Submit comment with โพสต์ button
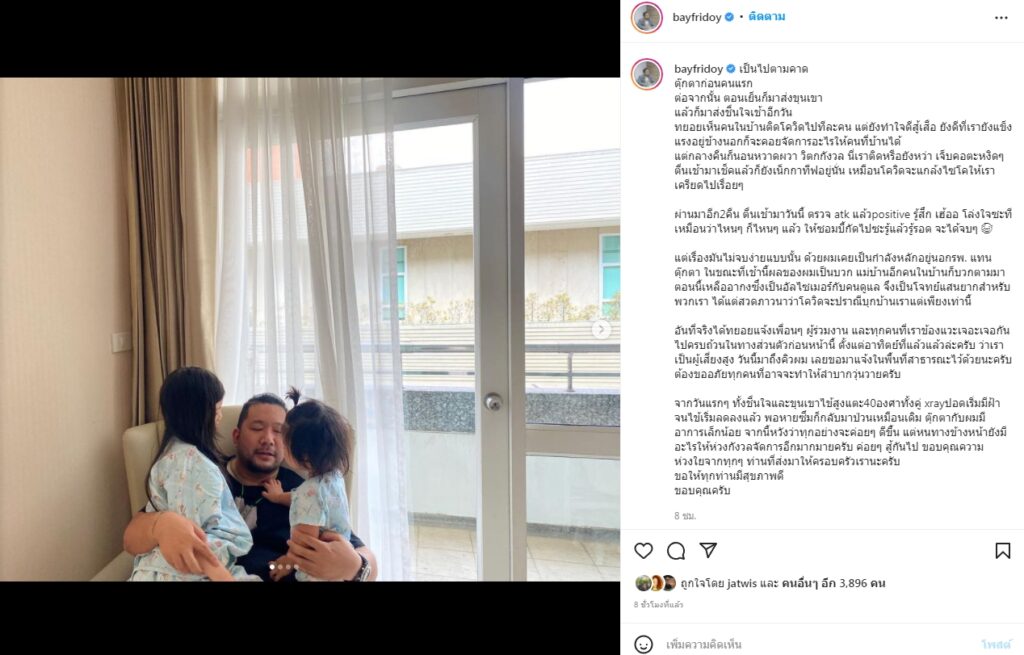The height and width of the screenshot is (655, 1024). (x=997, y=645)
